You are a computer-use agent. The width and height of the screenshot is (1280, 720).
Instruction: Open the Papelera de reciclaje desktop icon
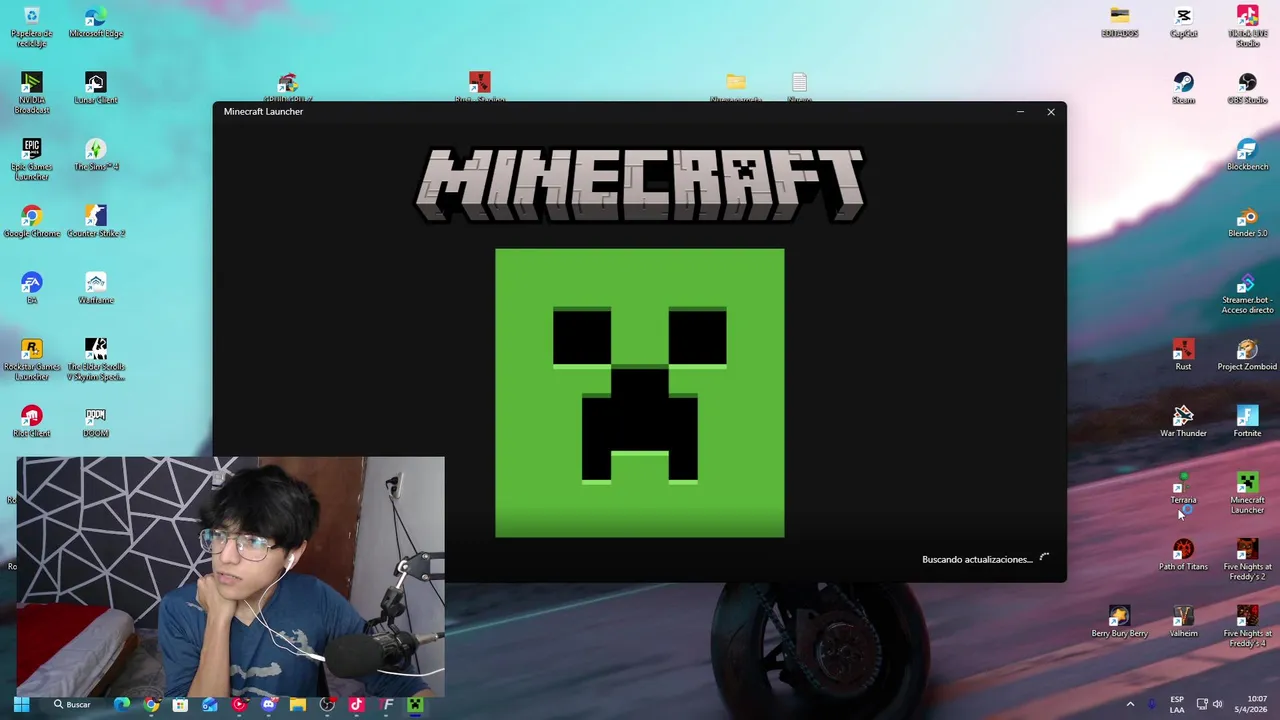(32, 27)
